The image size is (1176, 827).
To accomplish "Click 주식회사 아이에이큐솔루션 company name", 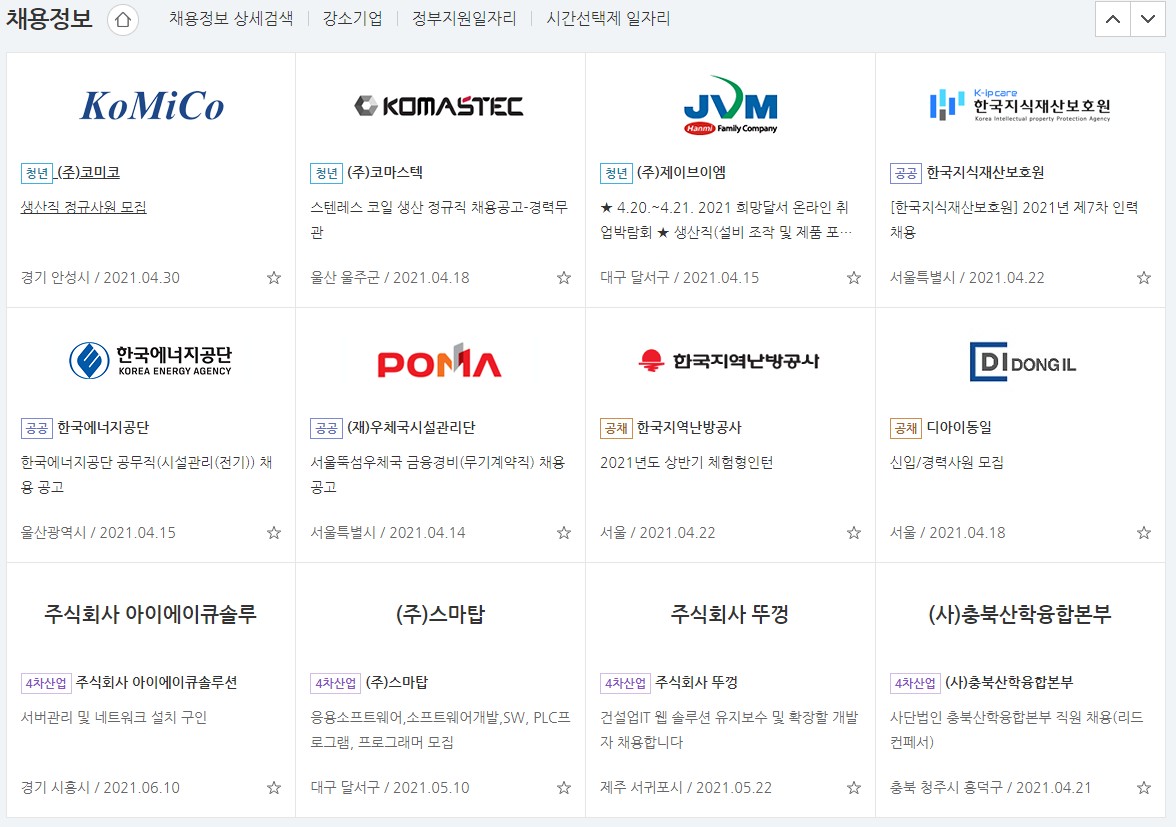I will (156, 682).
